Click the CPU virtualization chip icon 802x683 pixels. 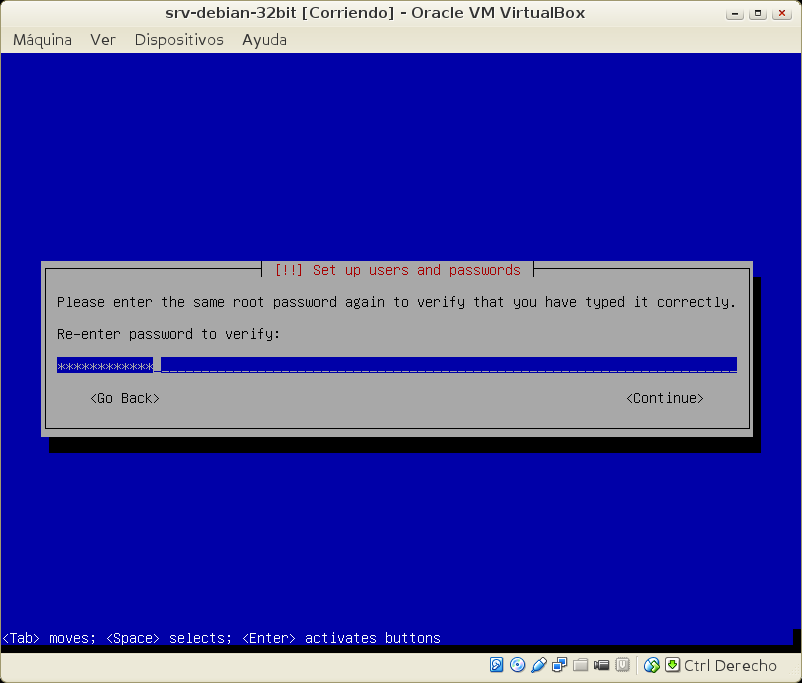pos(622,665)
